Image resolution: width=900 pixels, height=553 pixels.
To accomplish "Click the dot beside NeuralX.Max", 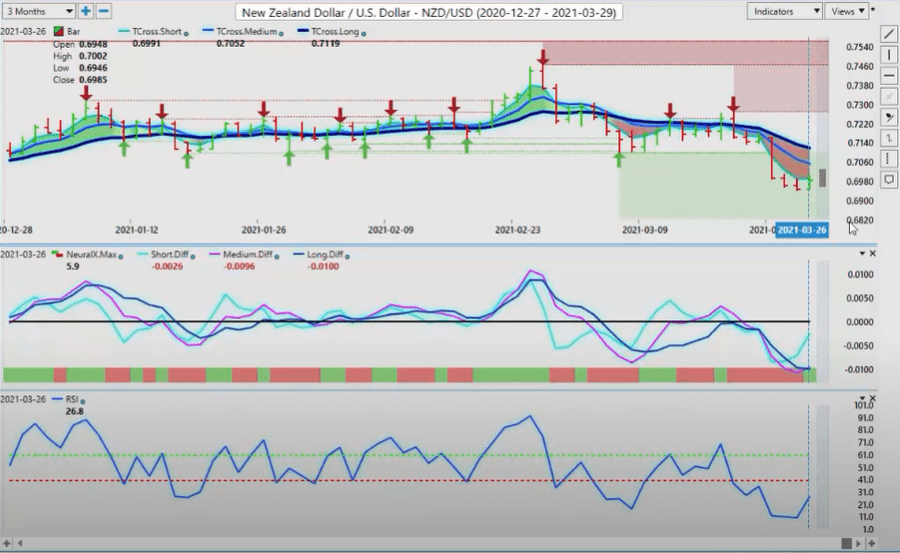I will [x=121, y=256].
